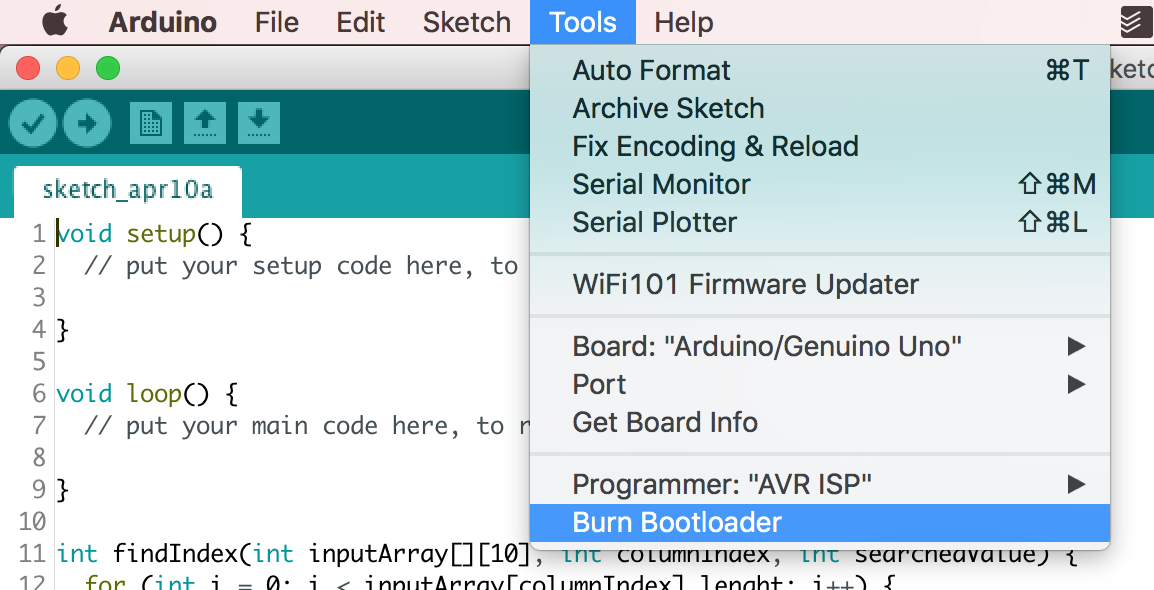This screenshot has height=590, width=1154.
Task: Create a new sketch with the New icon
Action: pos(151,123)
